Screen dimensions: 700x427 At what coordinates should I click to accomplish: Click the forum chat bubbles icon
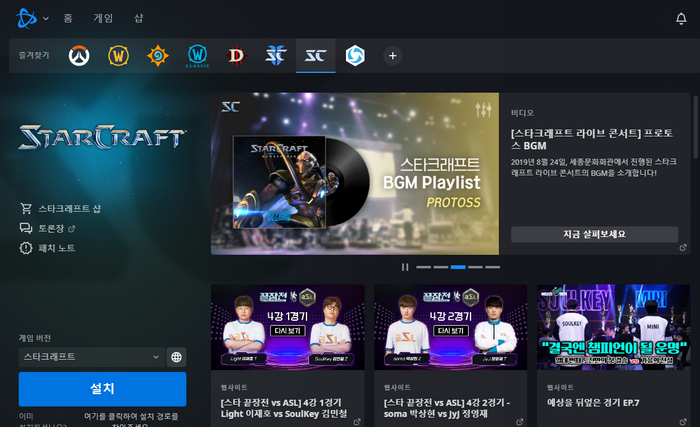(26, 228)
